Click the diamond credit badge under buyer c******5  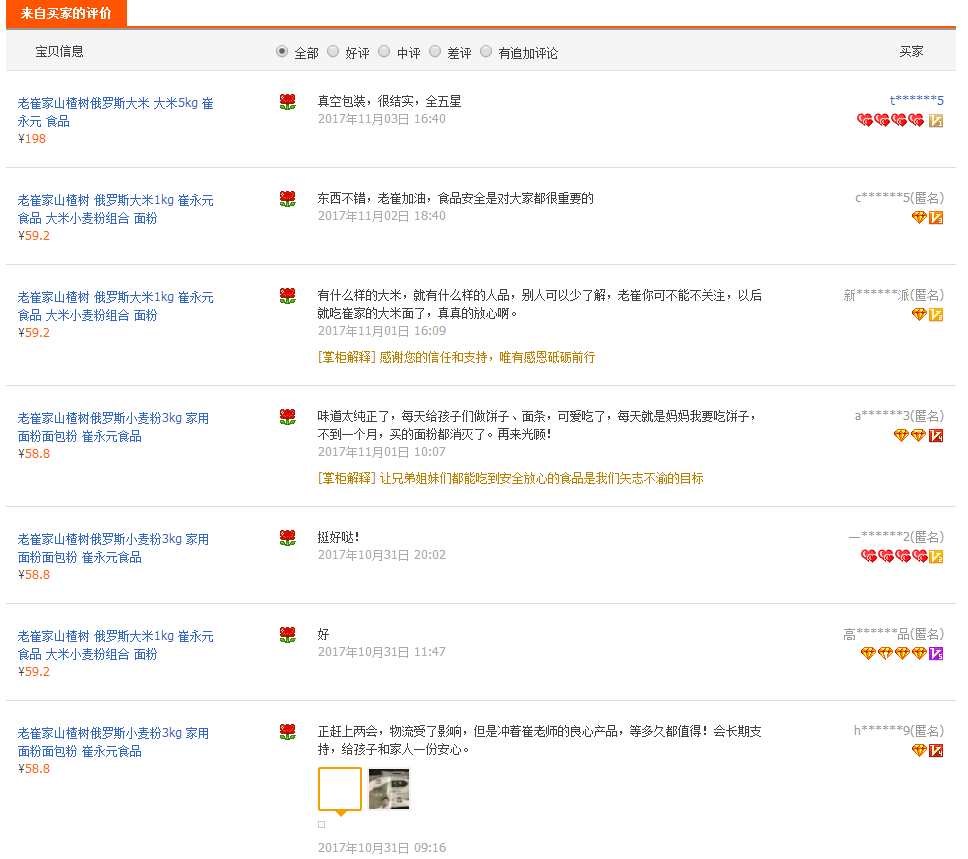tap(919, 217)
